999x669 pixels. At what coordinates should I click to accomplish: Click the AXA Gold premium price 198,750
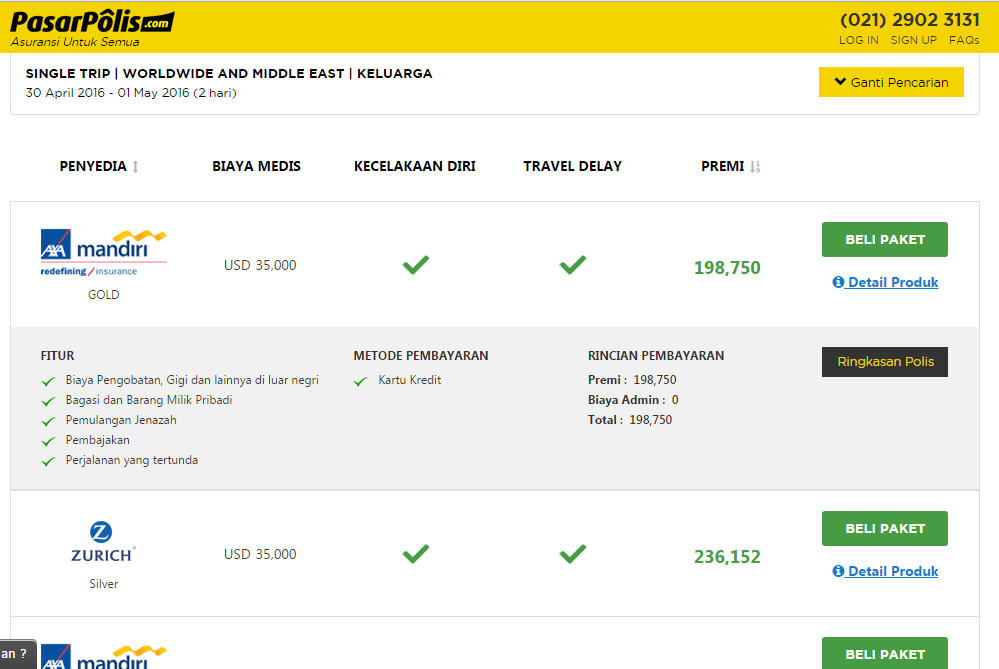[x=727, y=268]
